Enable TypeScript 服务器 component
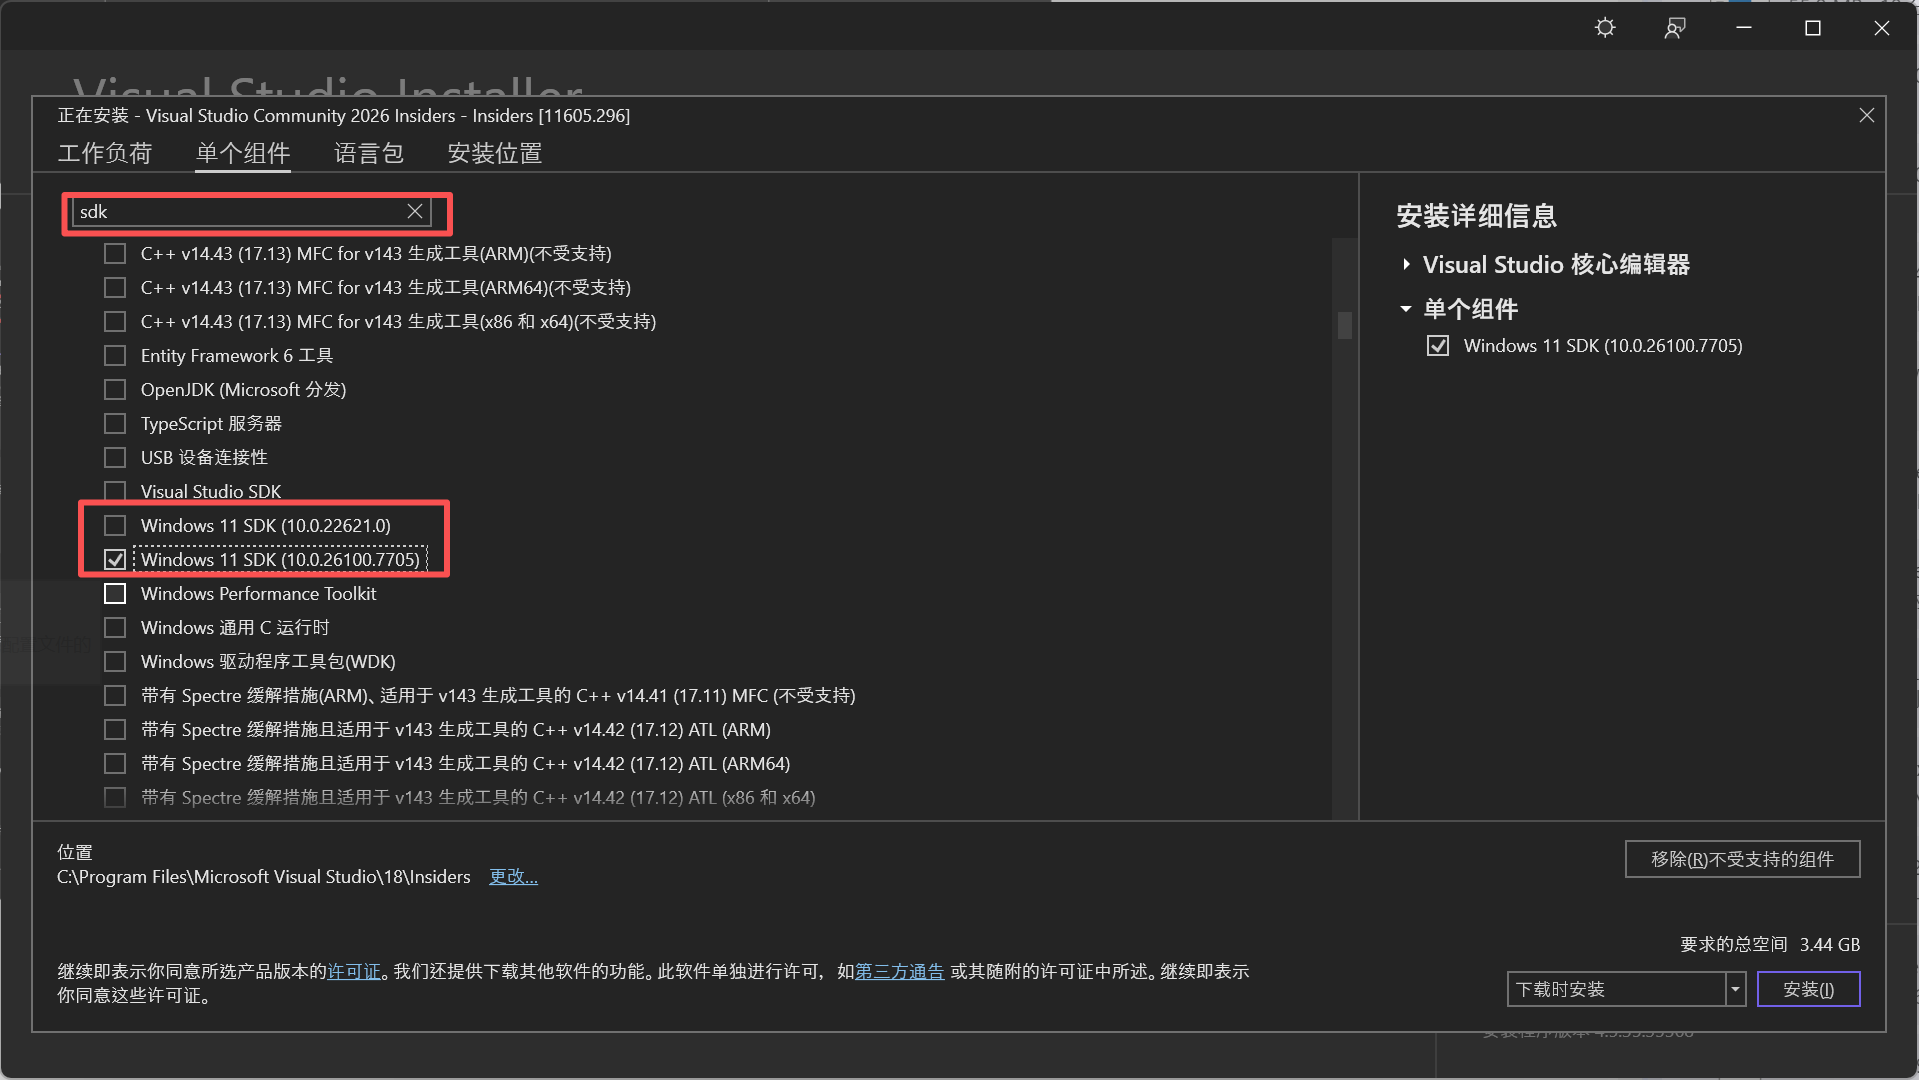Image resolution: width=1919 pixels, height=1080 pixels. [115, 424]
